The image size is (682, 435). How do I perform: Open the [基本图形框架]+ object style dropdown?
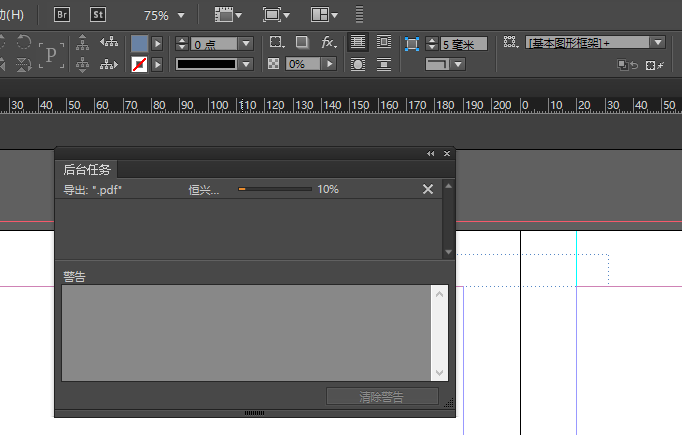click(x=595, y=43)
